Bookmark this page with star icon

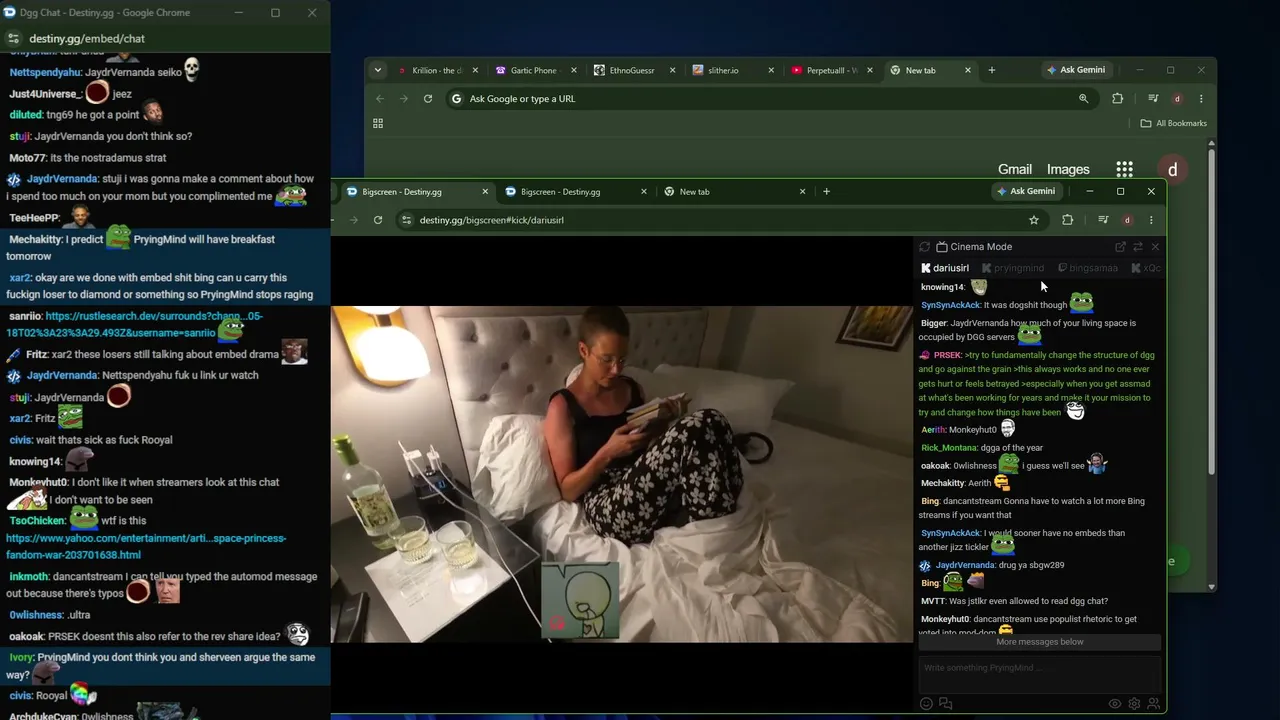pos(1034,220)
